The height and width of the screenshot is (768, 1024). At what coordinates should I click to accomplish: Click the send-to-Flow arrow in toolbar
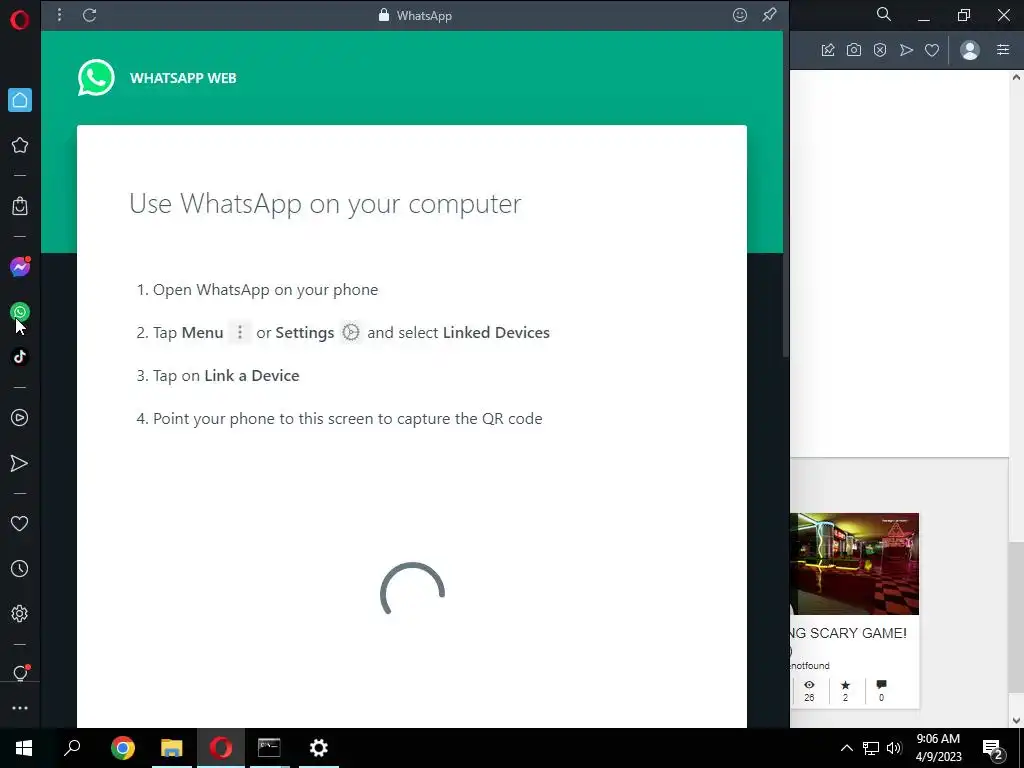(x=906, y=50)
